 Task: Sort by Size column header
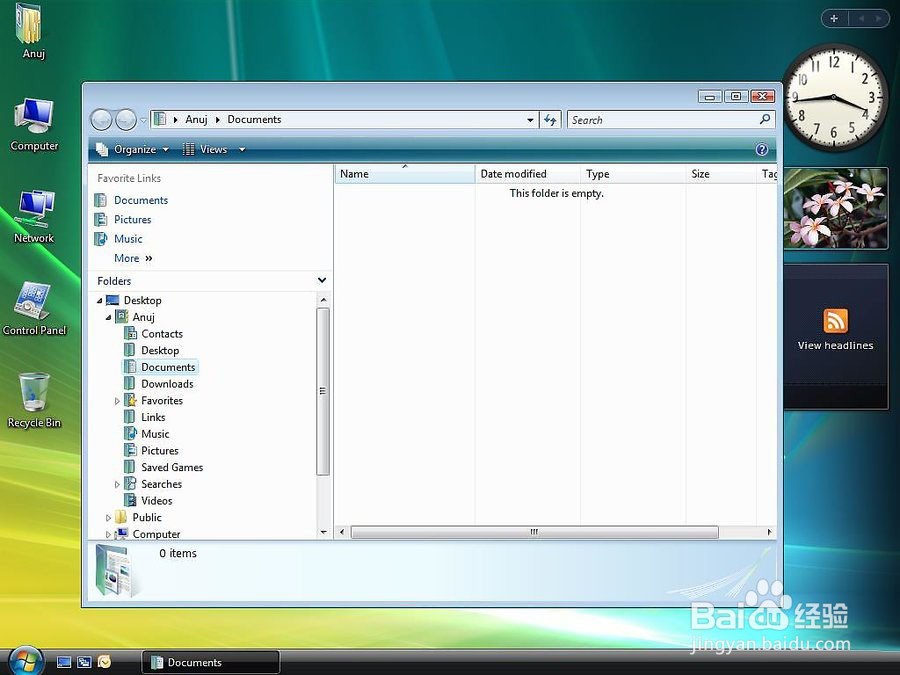click(x=721, y=174)
